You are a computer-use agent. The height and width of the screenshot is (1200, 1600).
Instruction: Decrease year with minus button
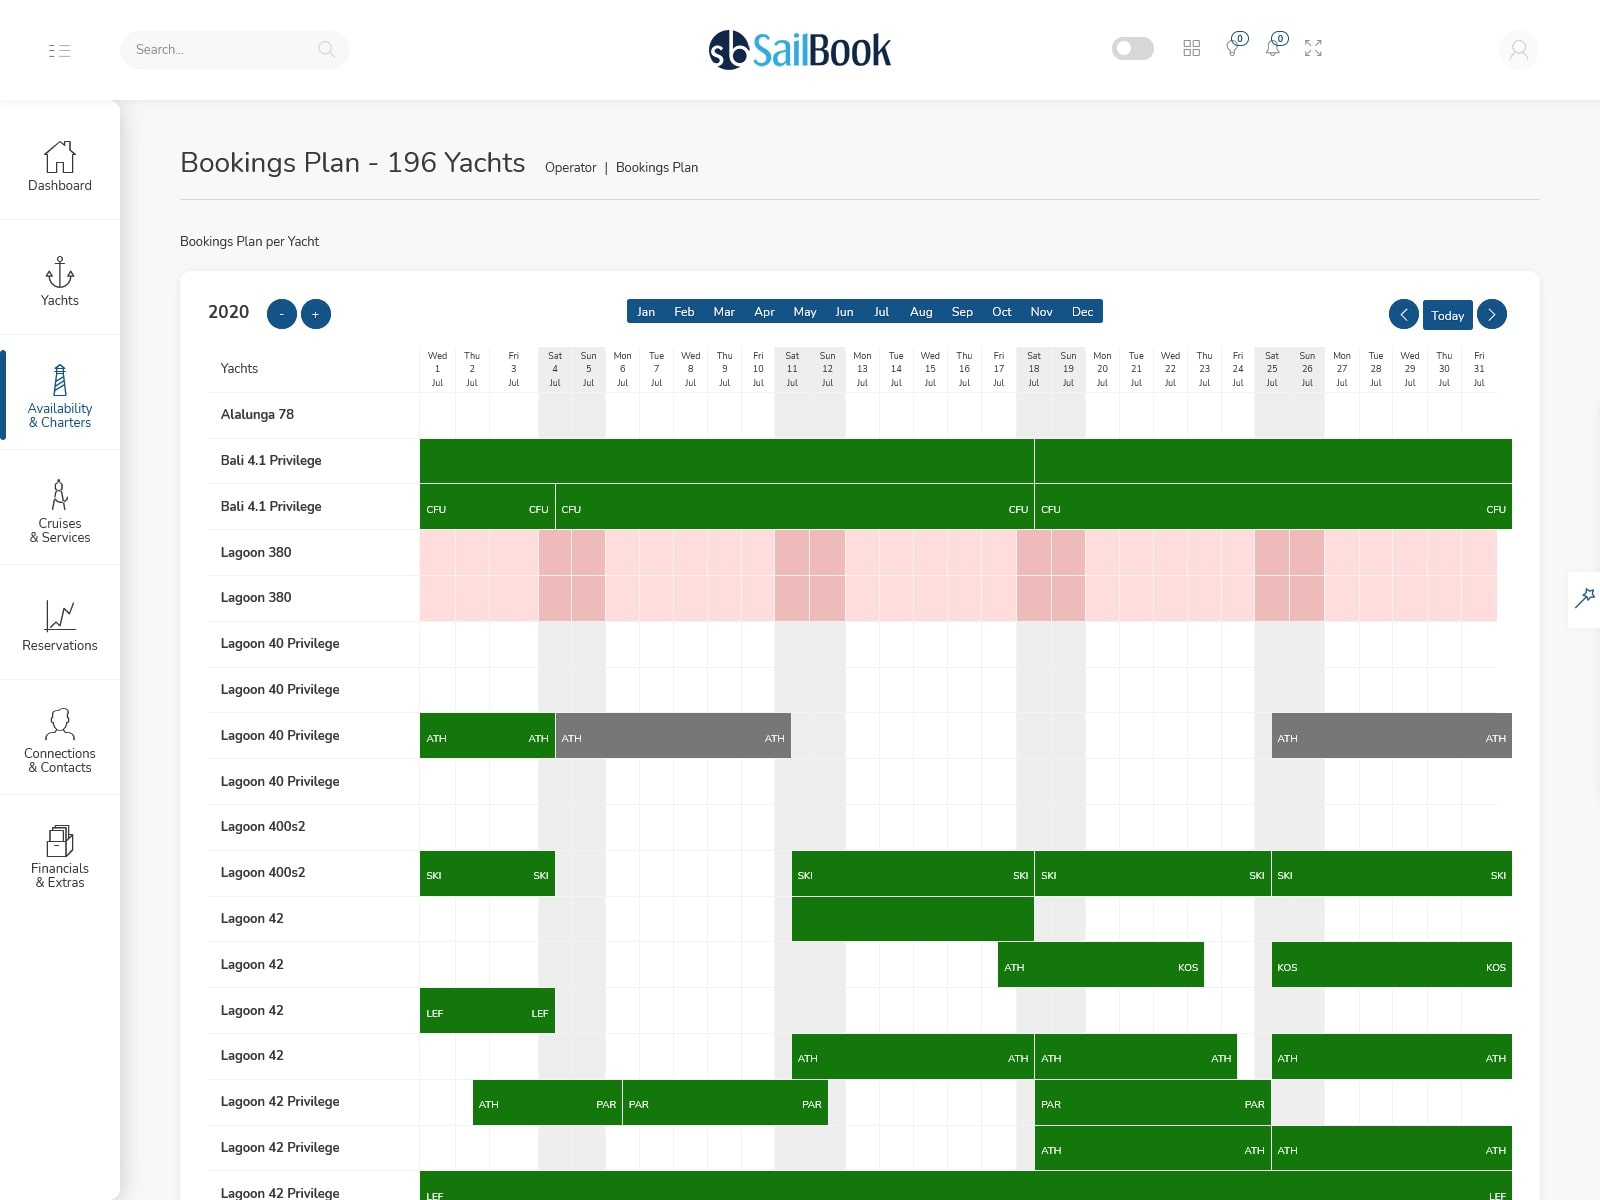282,314
